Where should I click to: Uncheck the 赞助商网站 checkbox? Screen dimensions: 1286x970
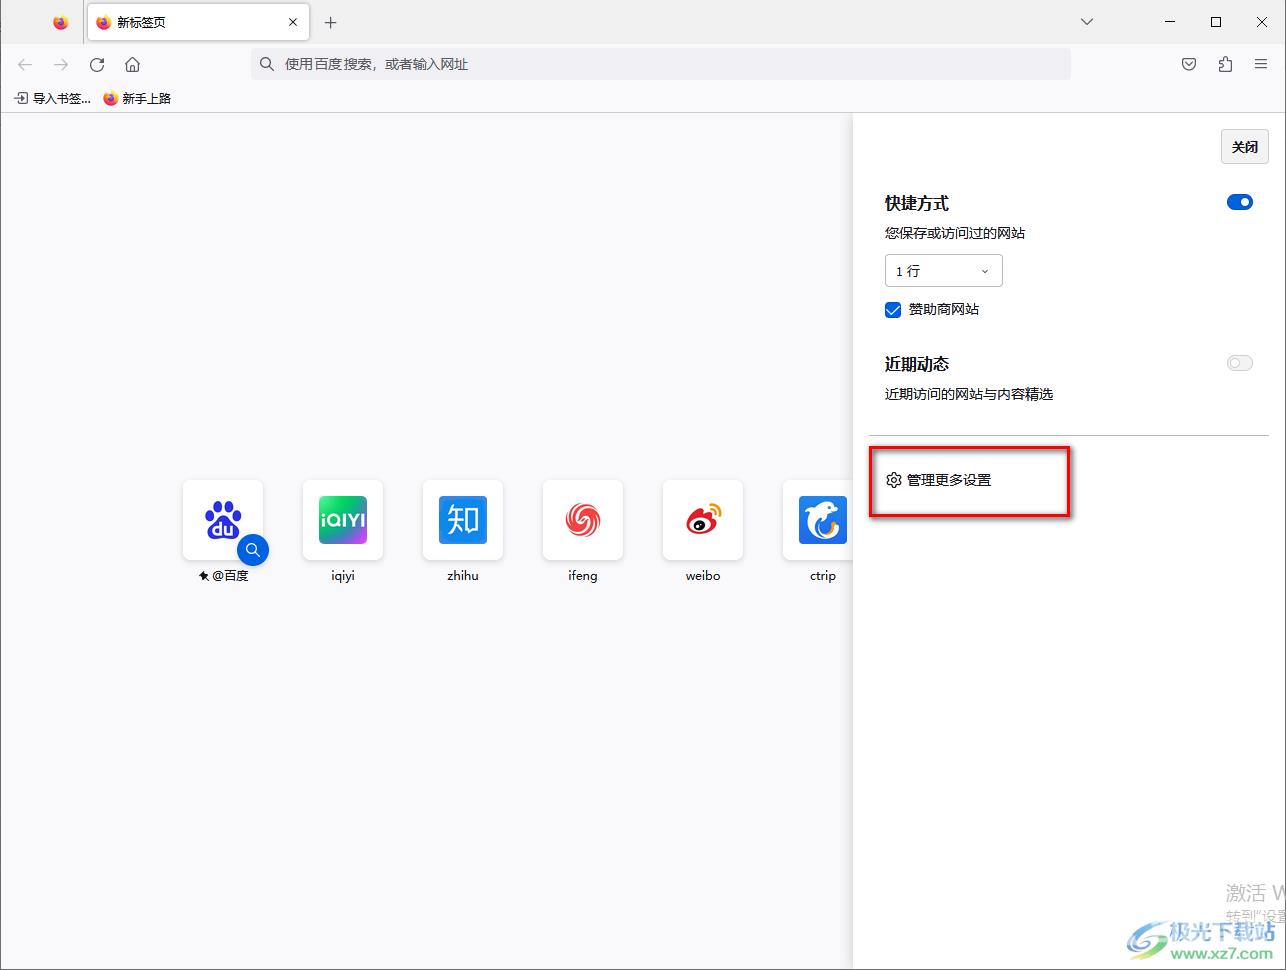pyautogui.click(x=893, y=310)
